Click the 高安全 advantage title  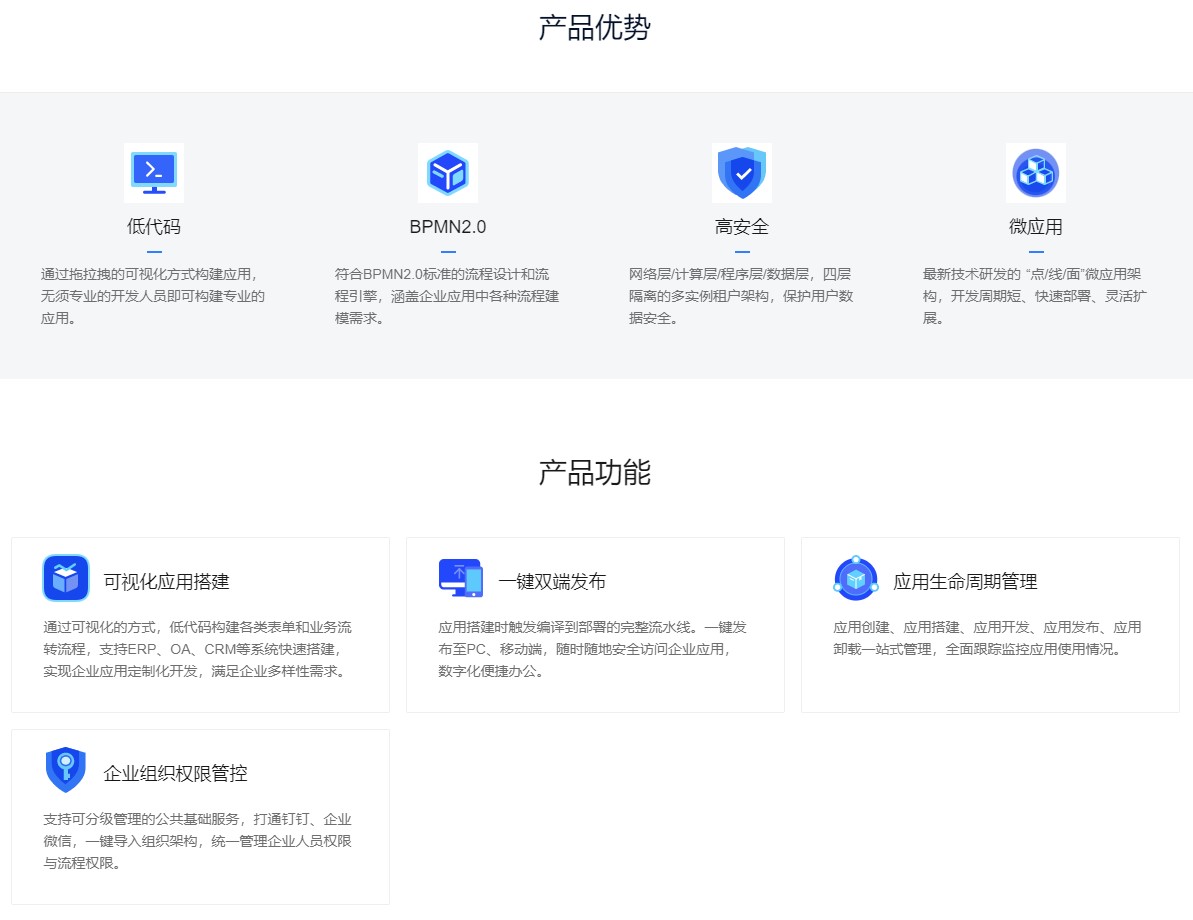pyautogui.click(x=741, y=227)
